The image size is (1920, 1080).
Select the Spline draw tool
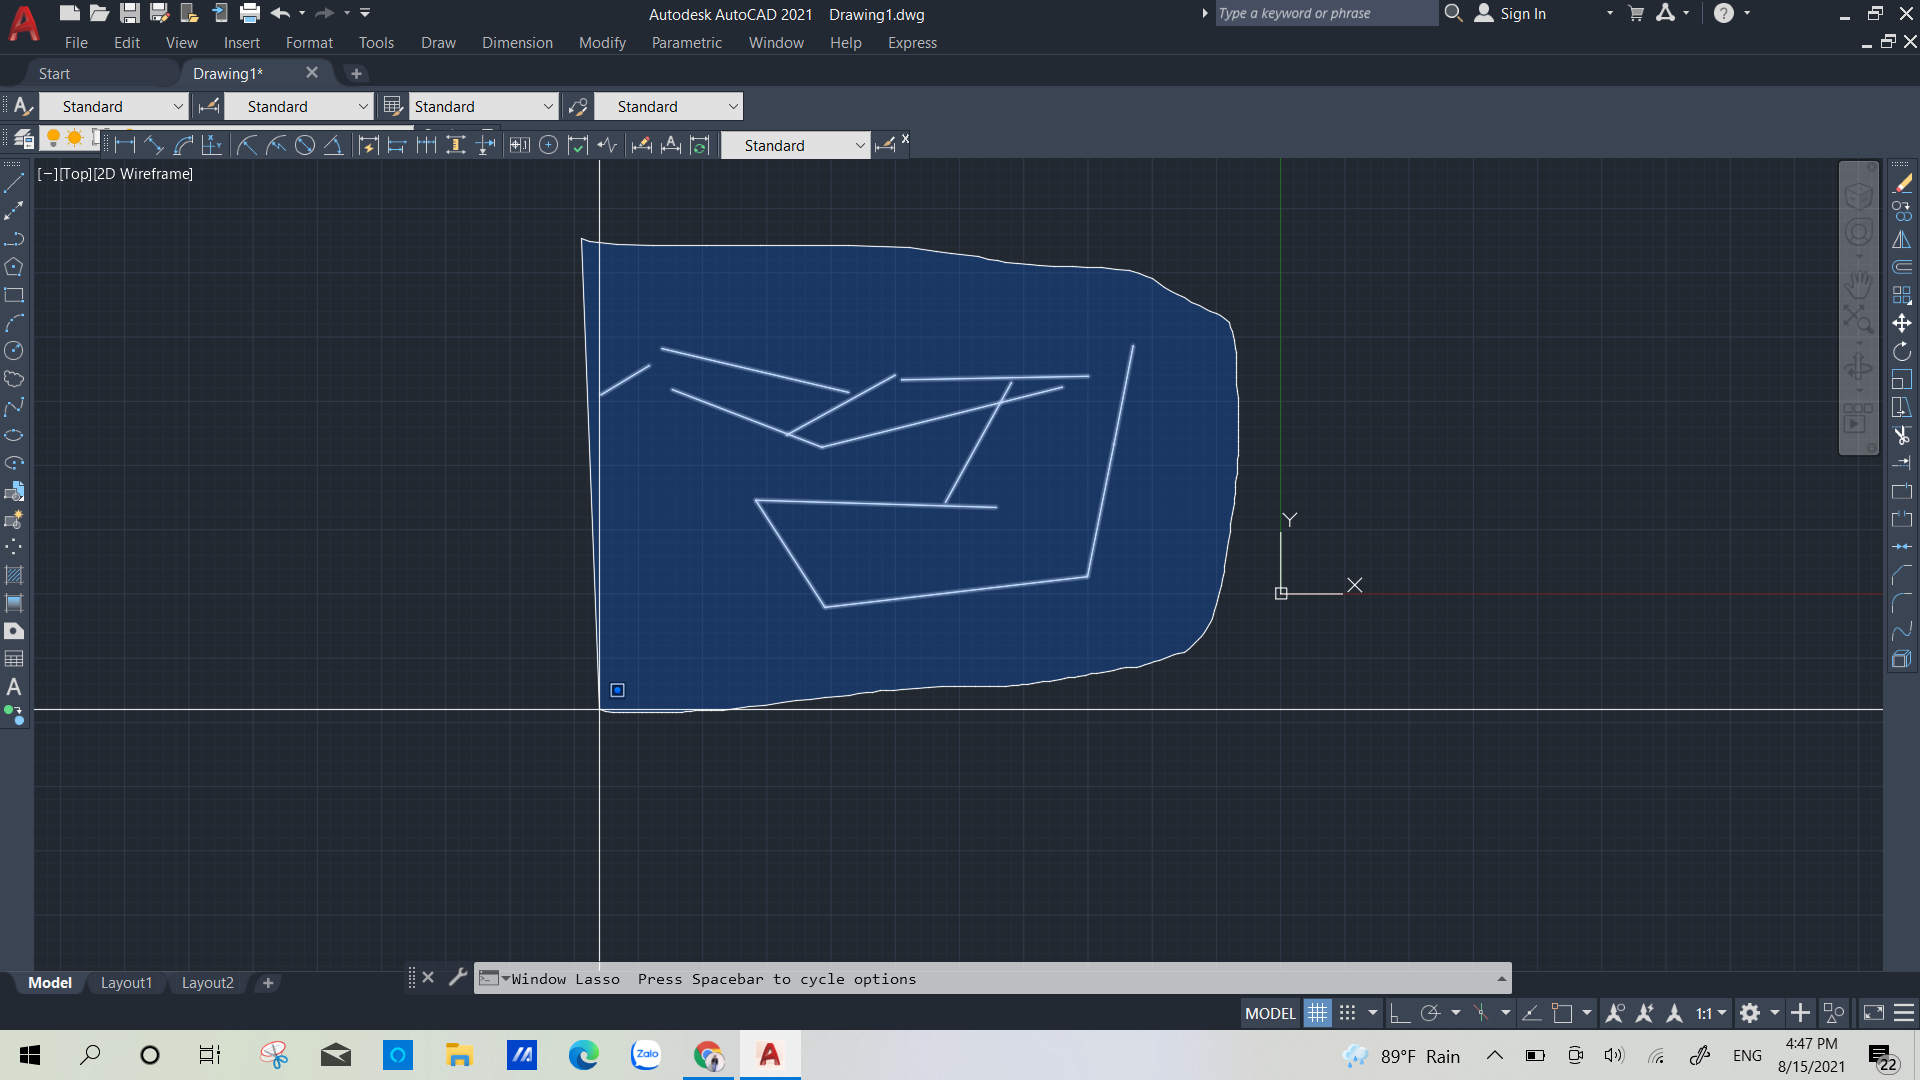point(14,407)
